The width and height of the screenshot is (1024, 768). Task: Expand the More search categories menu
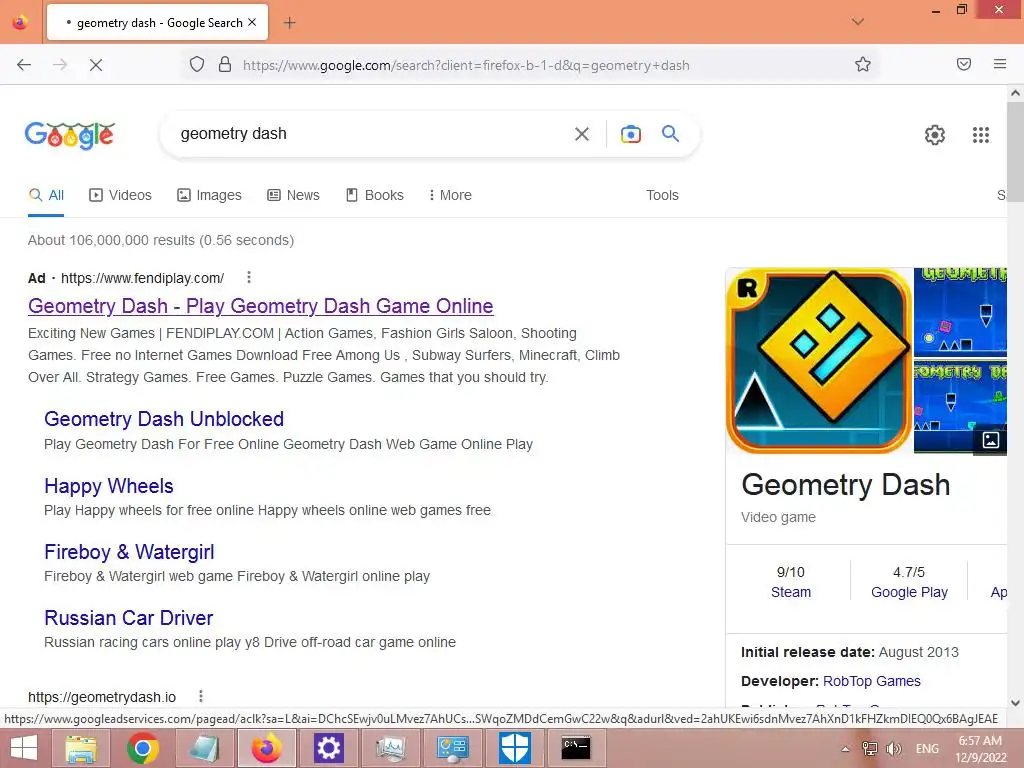point(450,195)
